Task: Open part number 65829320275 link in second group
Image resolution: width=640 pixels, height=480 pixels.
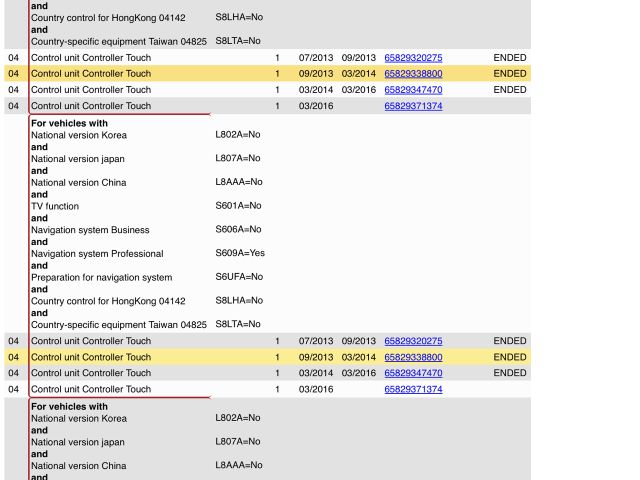Action: [x=413, y=341]
